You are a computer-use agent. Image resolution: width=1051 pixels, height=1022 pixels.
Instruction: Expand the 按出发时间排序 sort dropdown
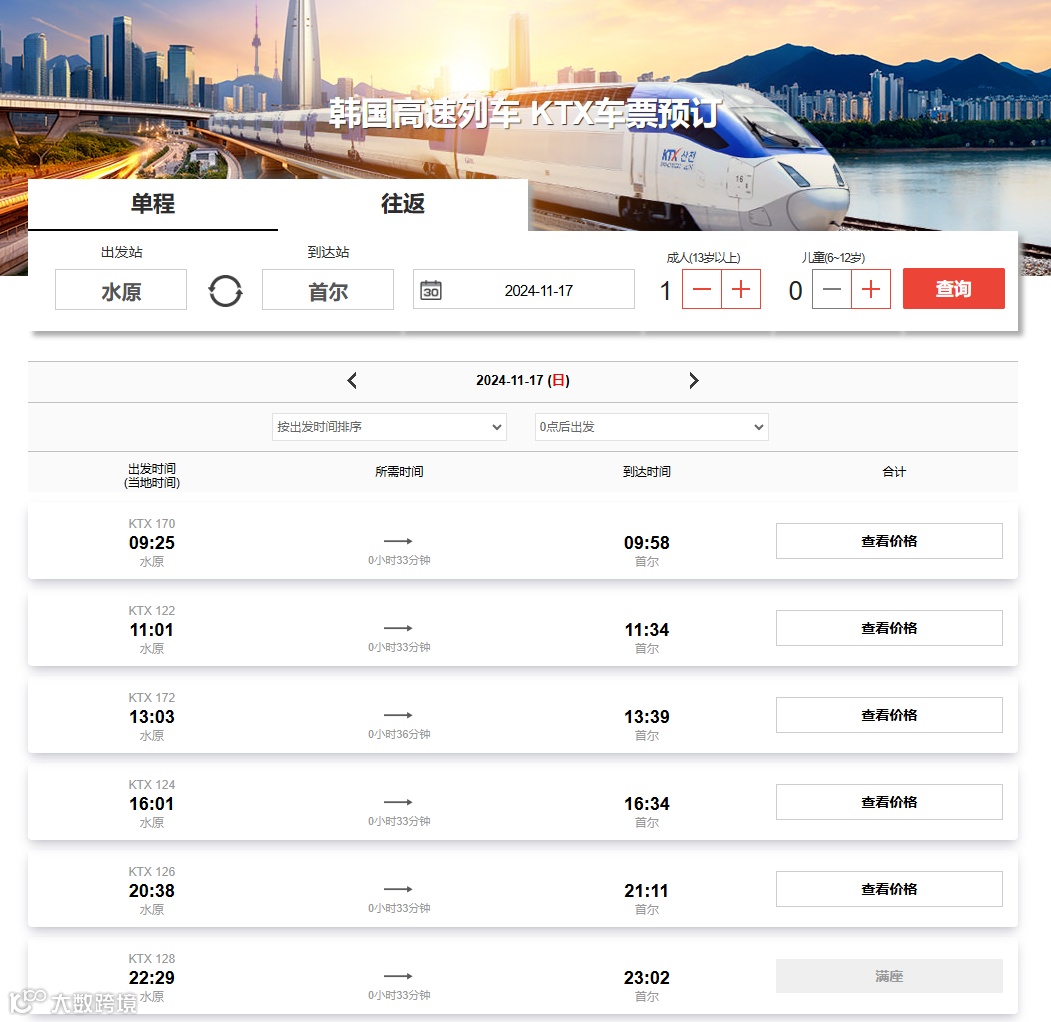(x=389, y=427)
